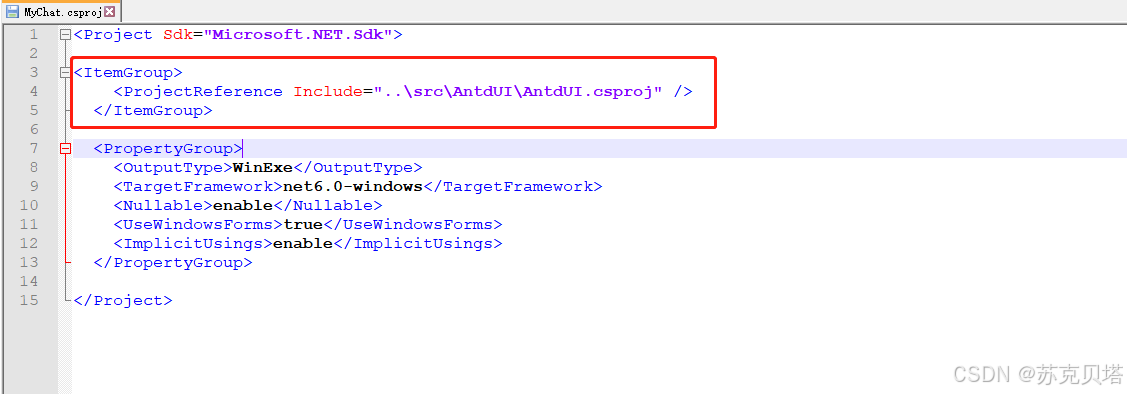Click the Microsoft.NET.Sdk attribute value
The width and height of the screenshot is (1127, 394).
pyautogui.click(x=298, y=35)
